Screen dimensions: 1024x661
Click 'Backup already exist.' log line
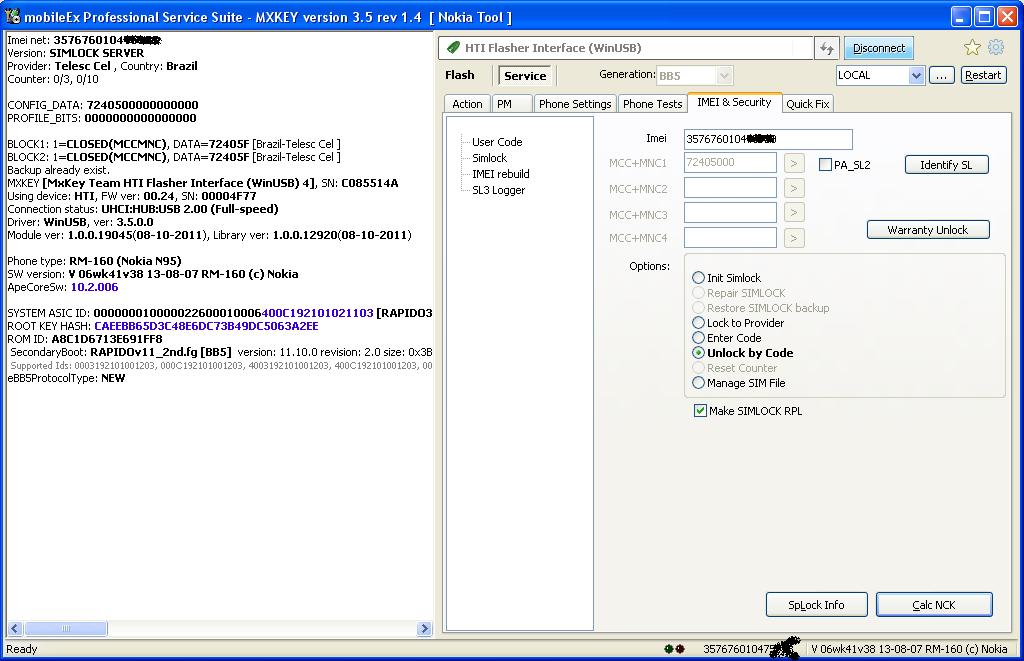click(59, 170)
